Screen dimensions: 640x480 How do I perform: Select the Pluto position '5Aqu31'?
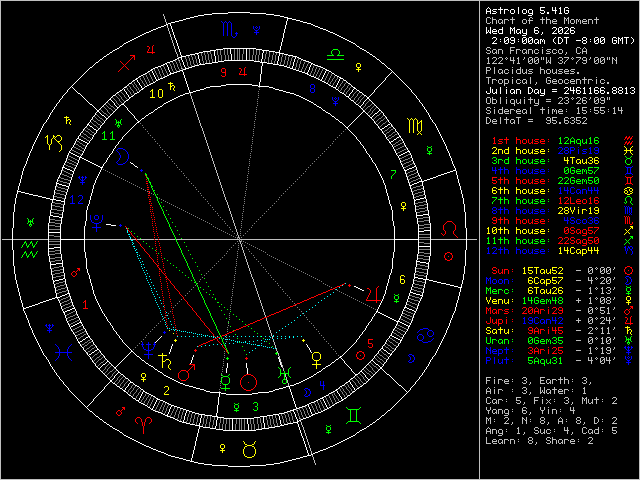click(x=545, y=361)
